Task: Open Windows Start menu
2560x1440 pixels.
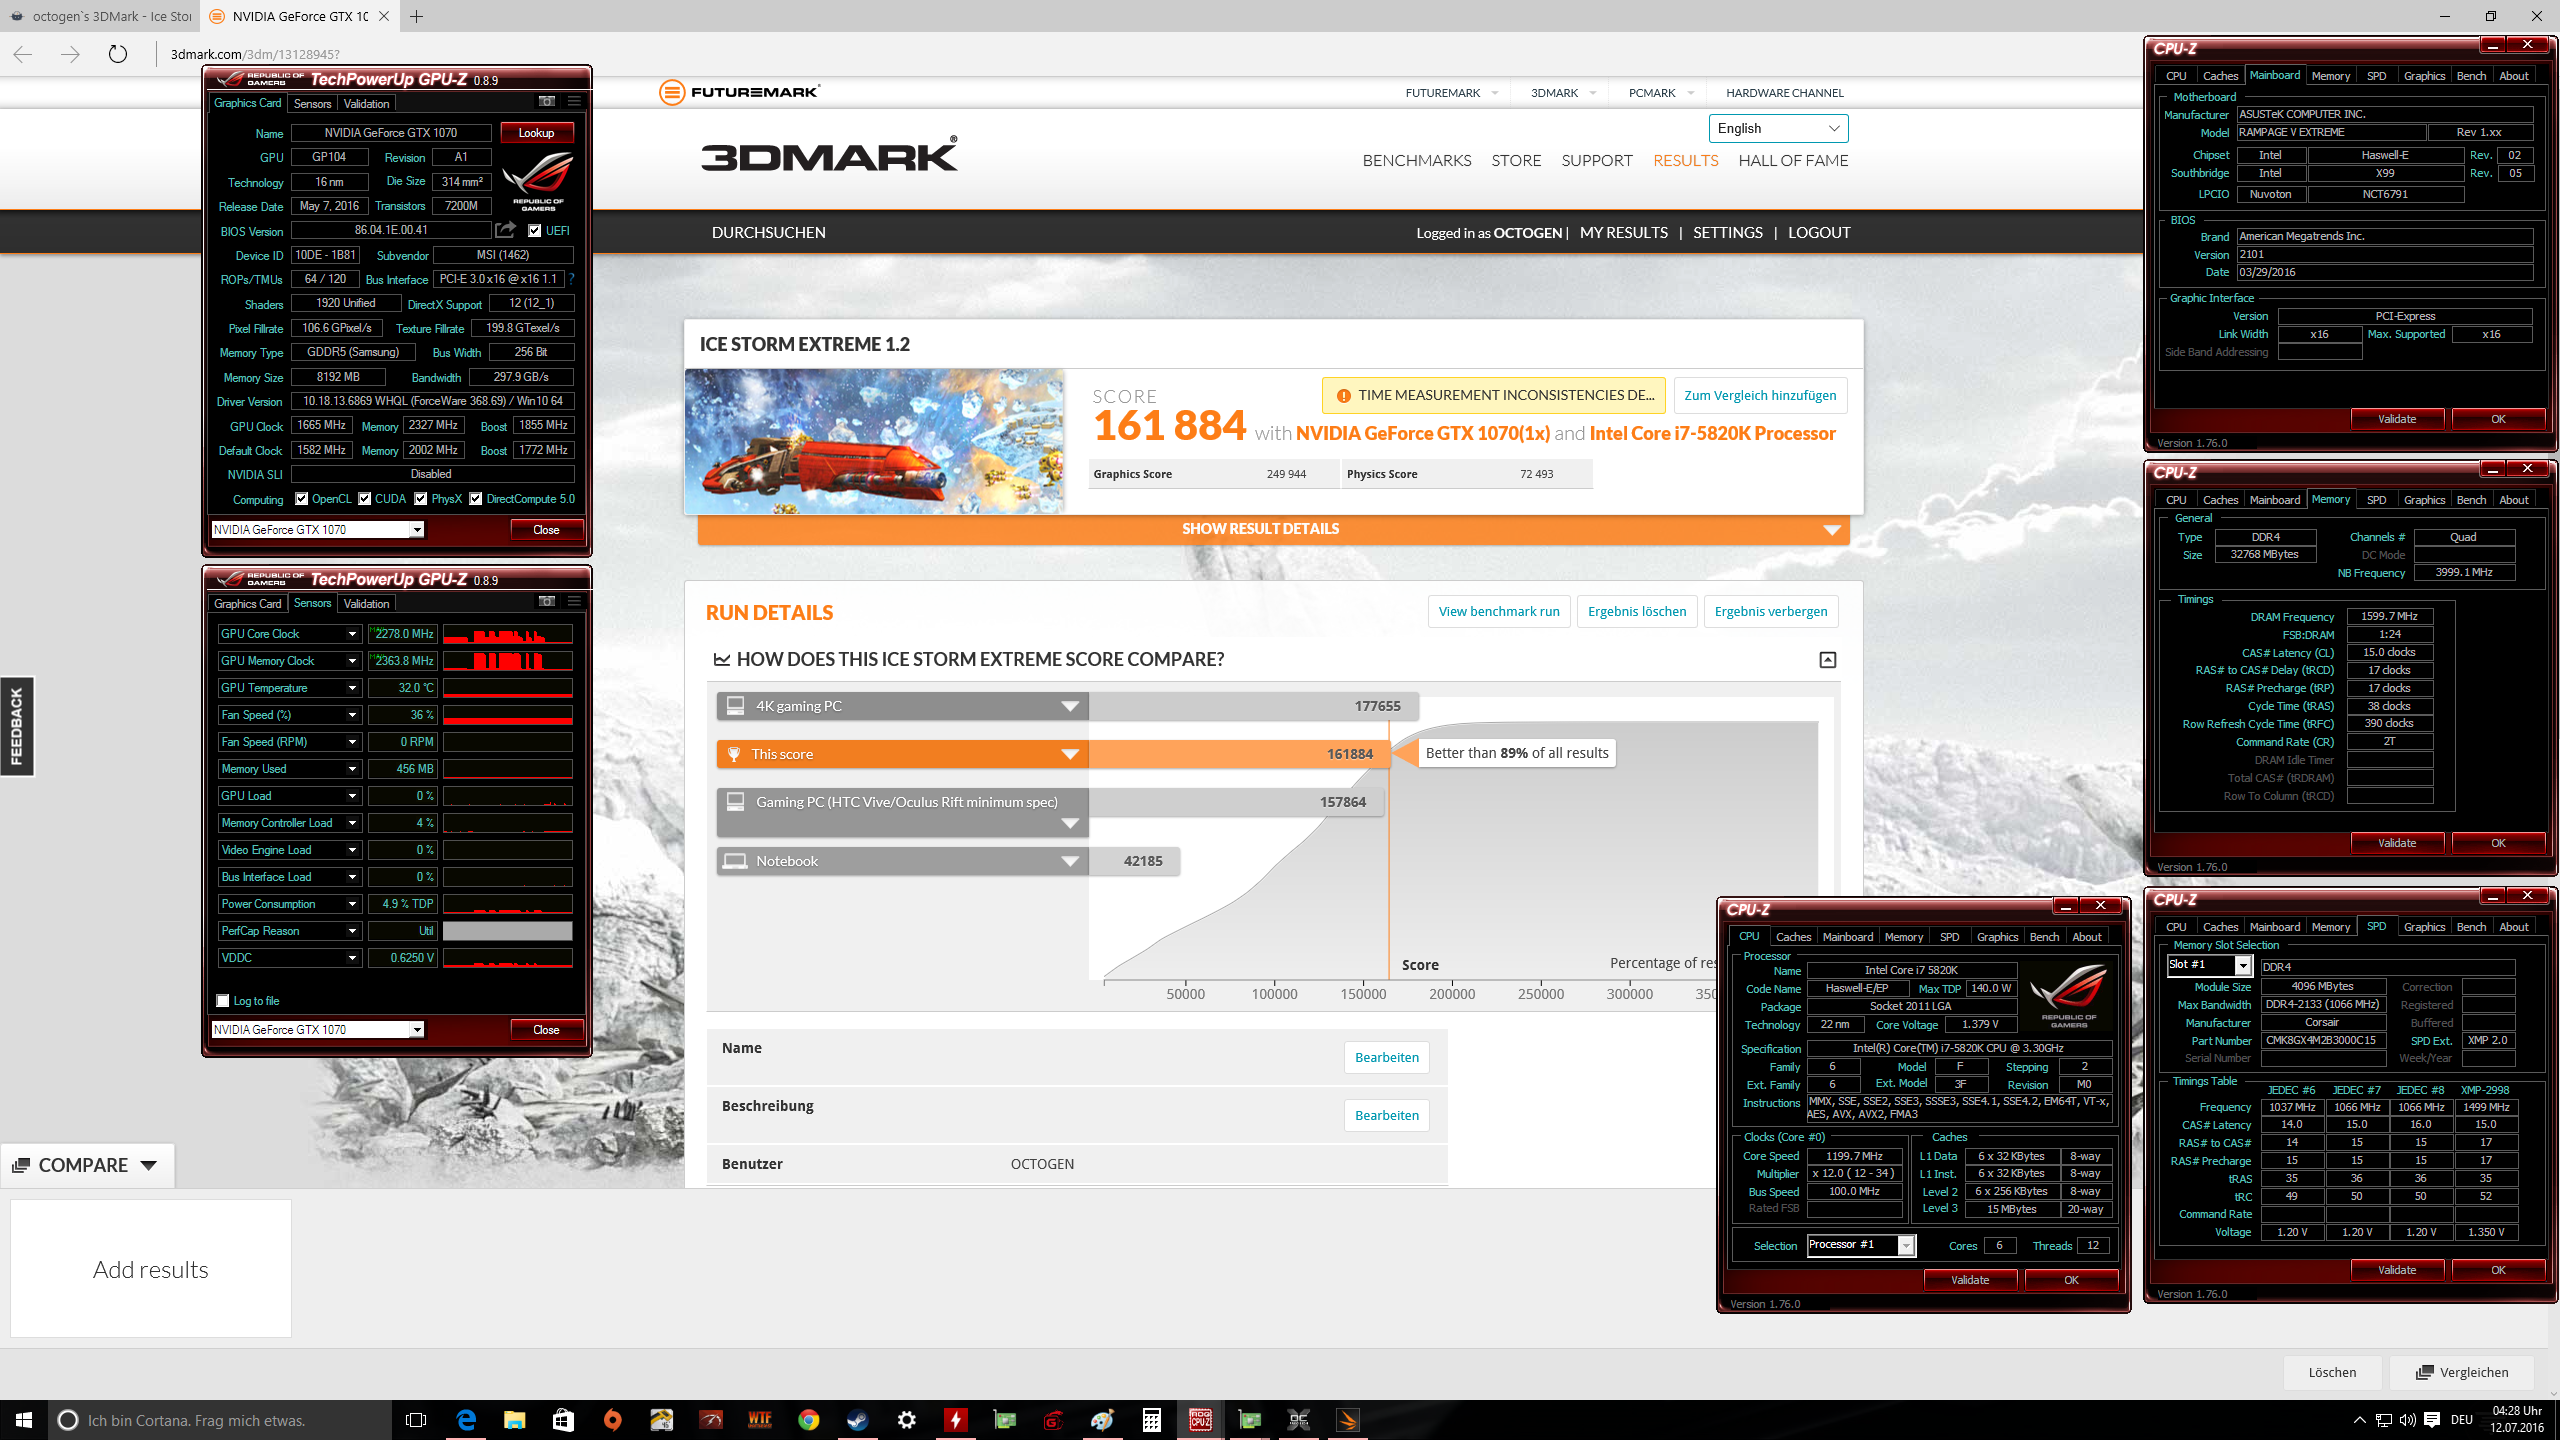Action: point(24,1420)
